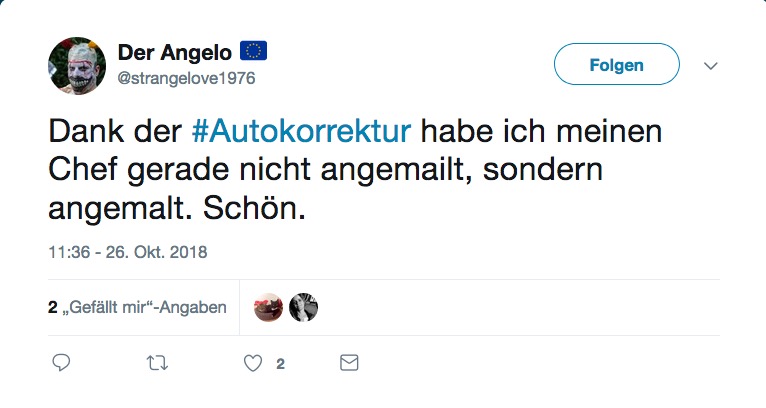The image size is (766, 408).
Task: Retweet this tweet using the arrows icon
Action: tap(157, 363)
